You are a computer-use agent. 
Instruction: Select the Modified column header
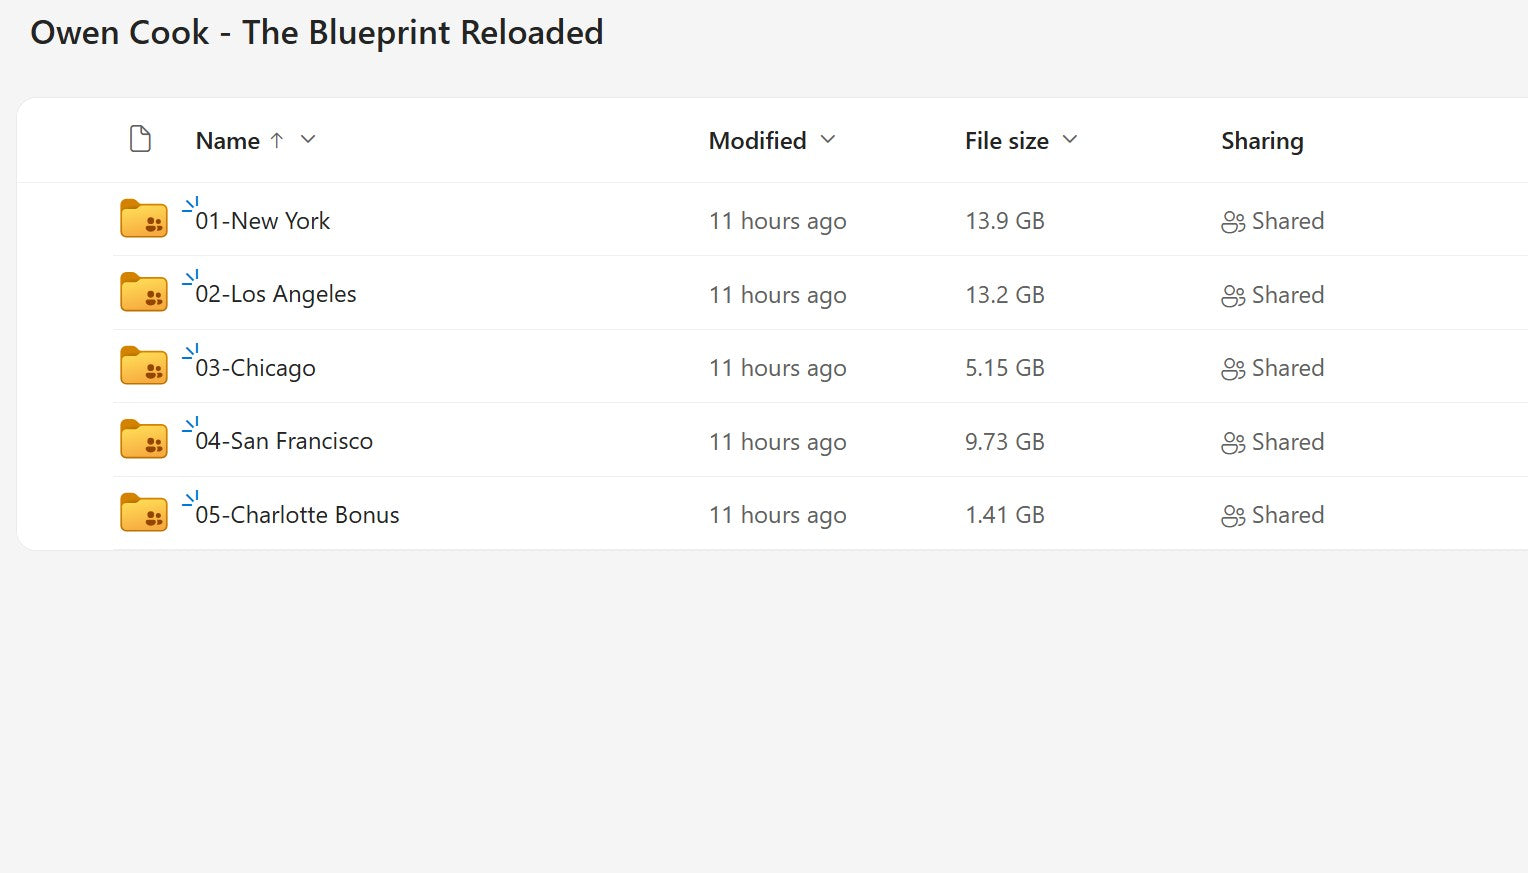(757, 140)
